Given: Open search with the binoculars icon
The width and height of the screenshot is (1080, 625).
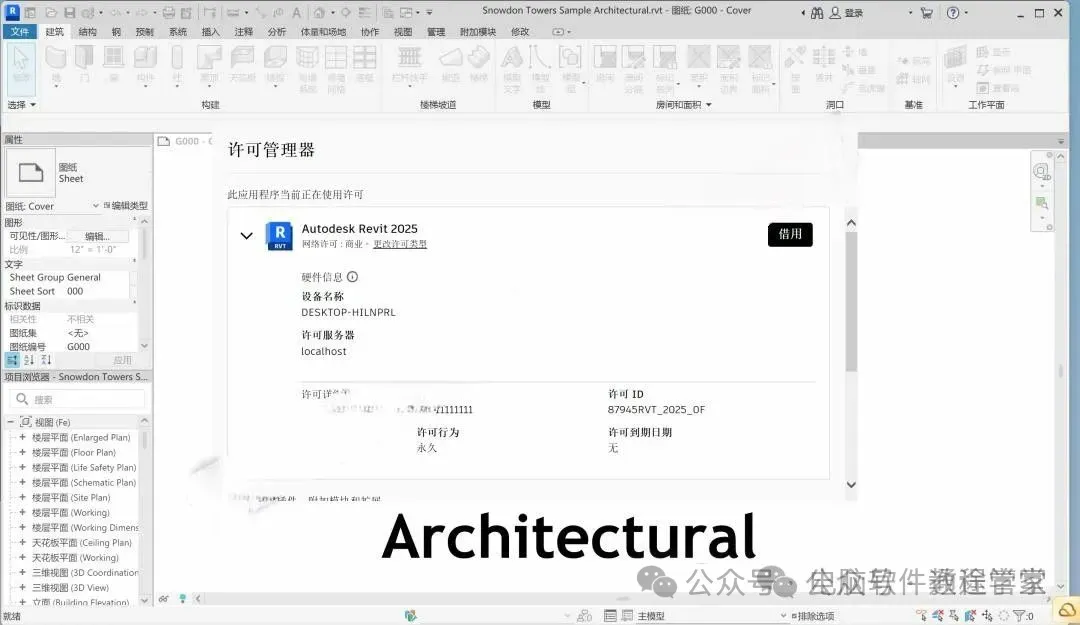Looking at the screenshot, I should tap(817, 12).
